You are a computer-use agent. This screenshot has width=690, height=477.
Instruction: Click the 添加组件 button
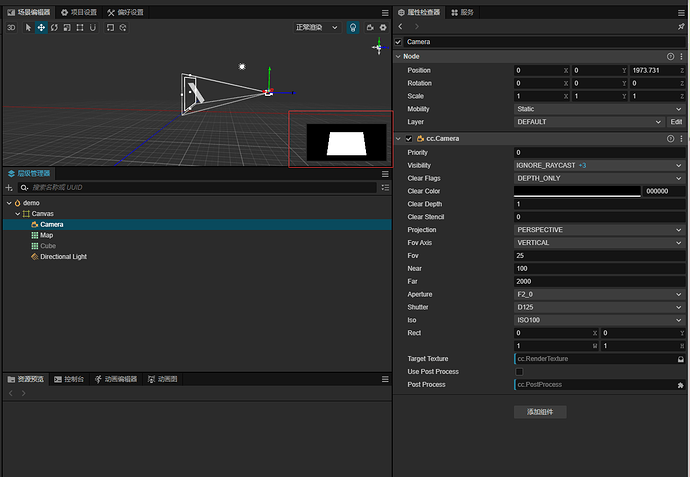coord(540,412)
